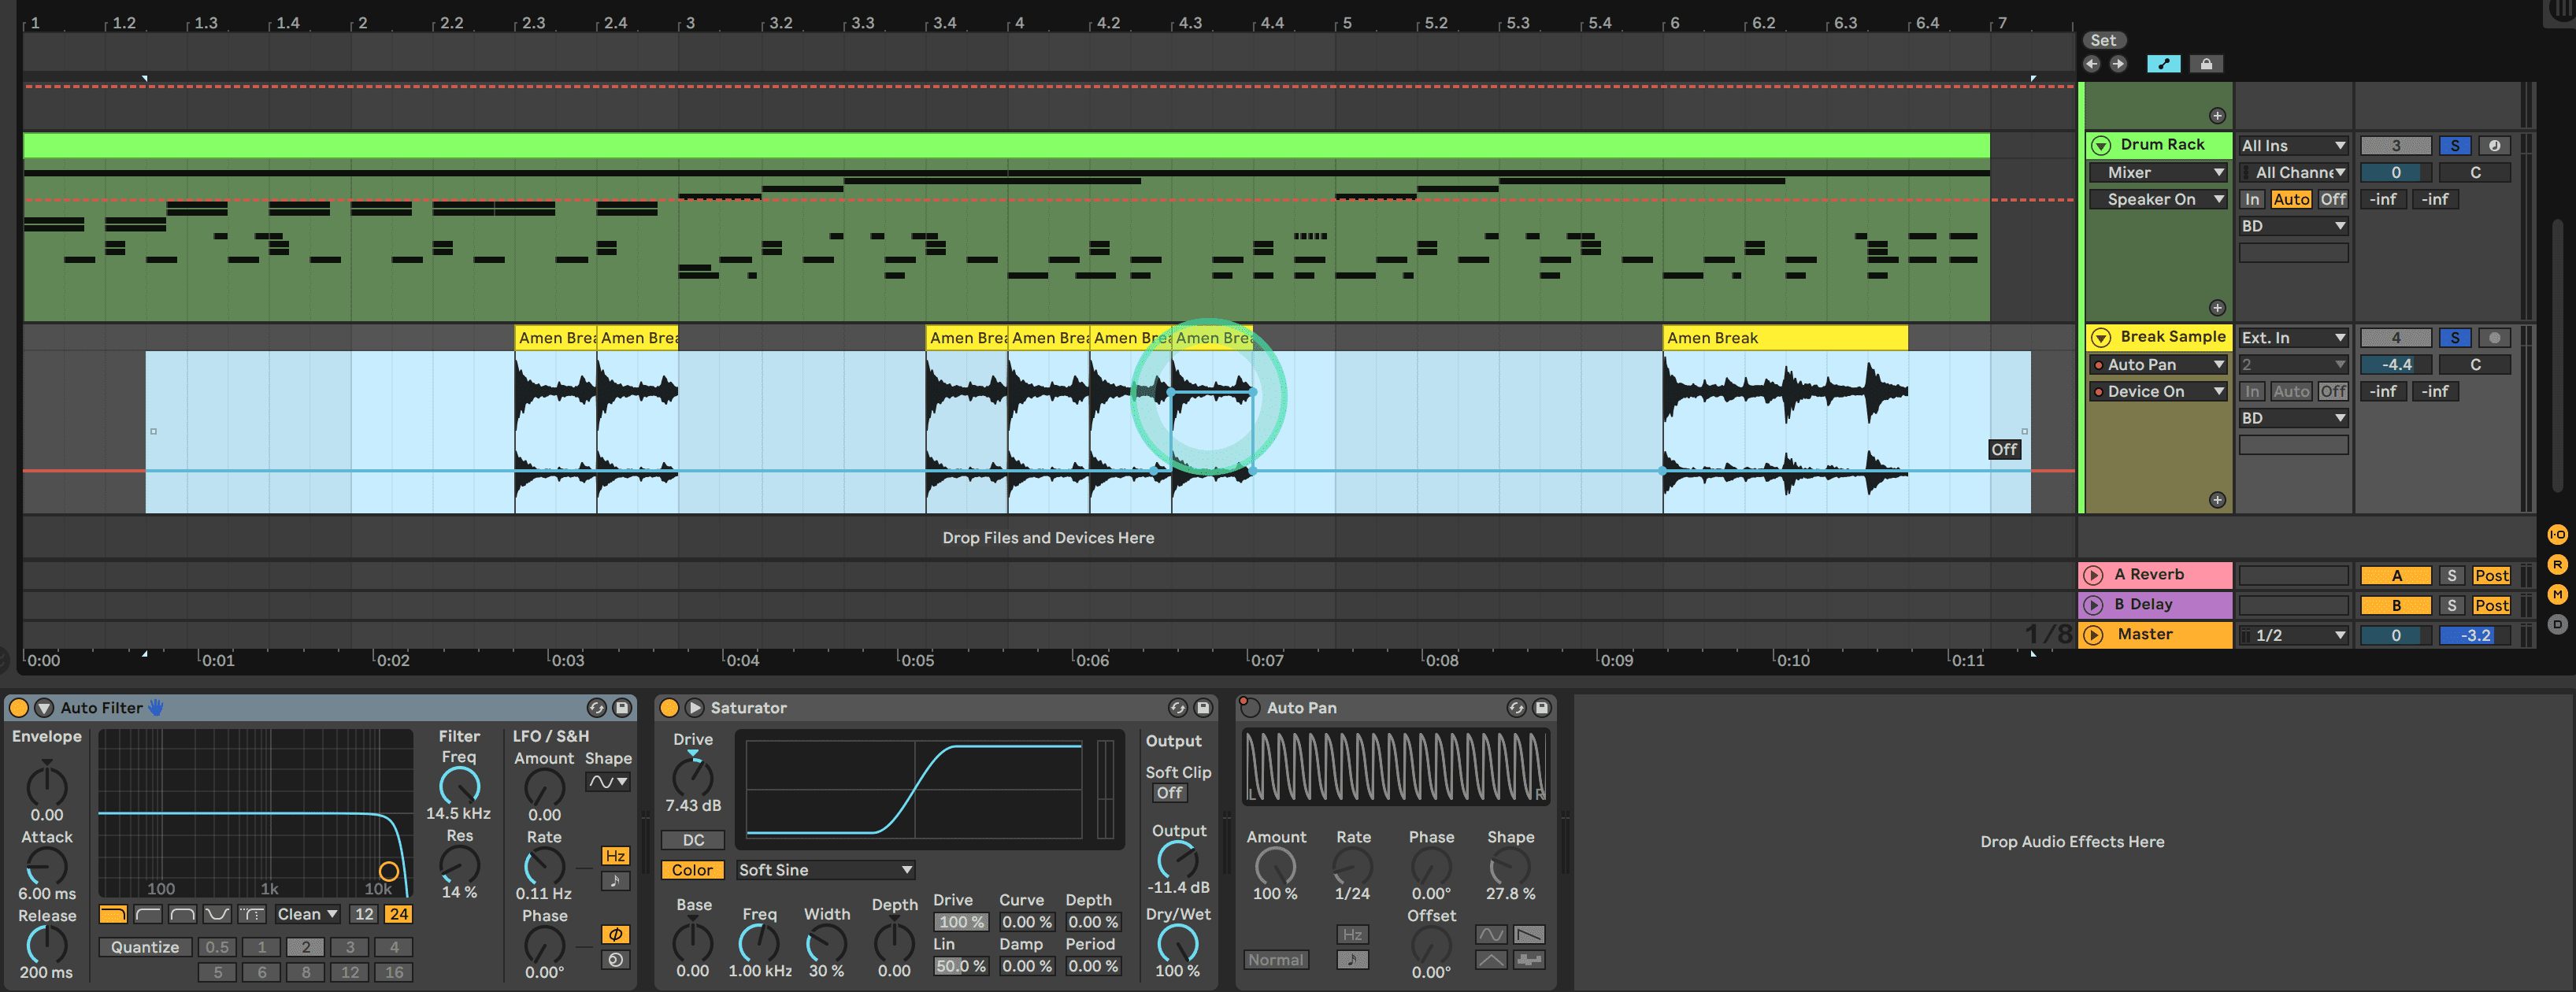Open Ext. In input type dropdown
The width and height of the screenshot is (2576, 992).
pyautogui.click(x=2292, y=338)
